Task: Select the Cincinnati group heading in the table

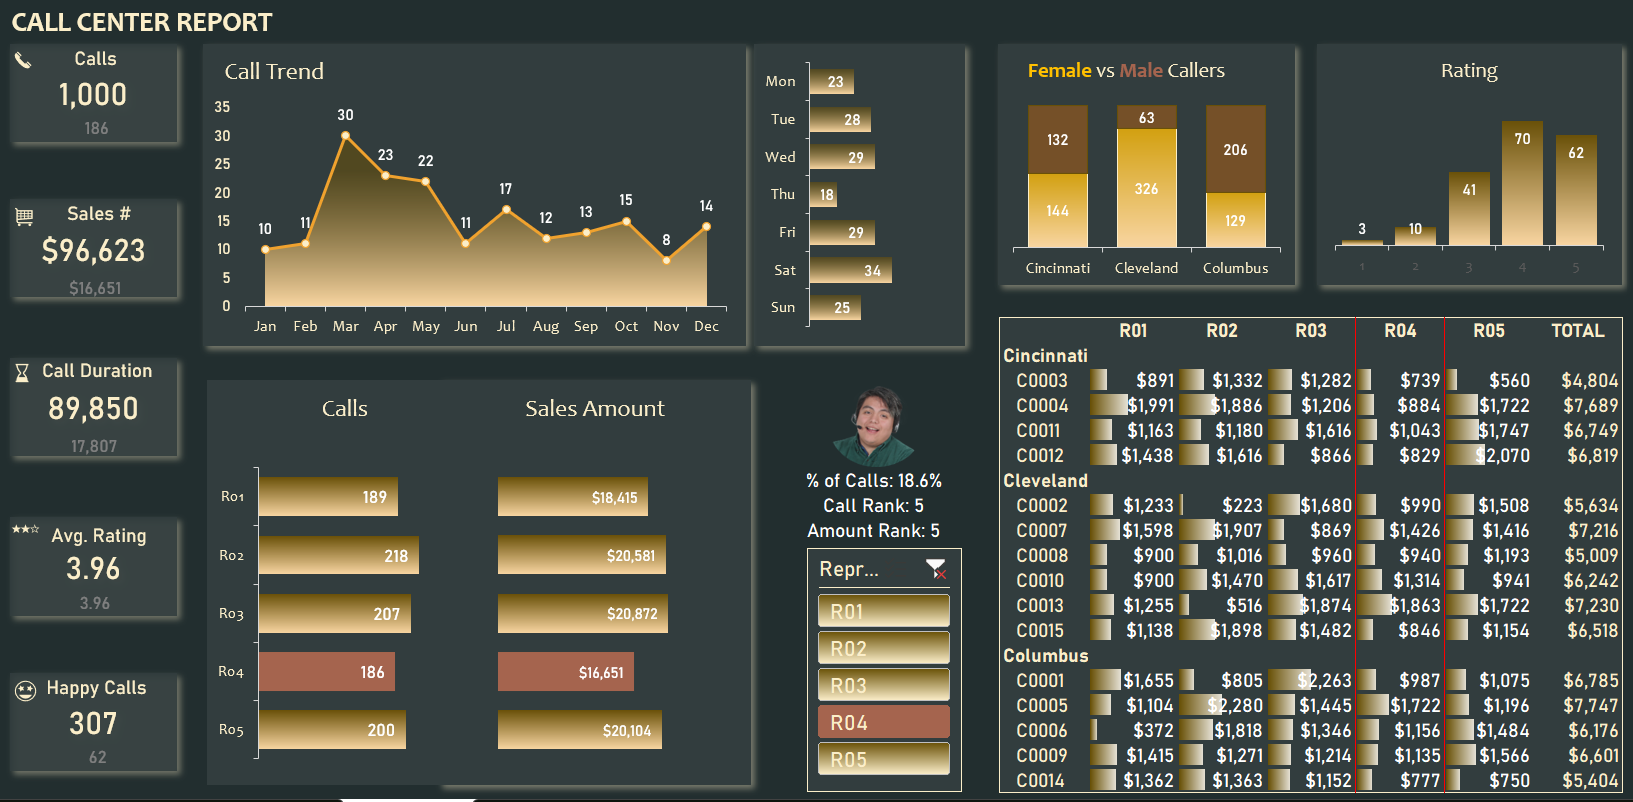Action: tap(1045, 356)
